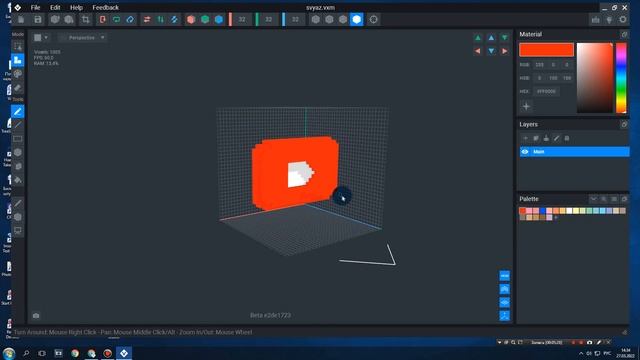Edit the red axis size field showing 32
The width and height of the screenshot is (640, 360).
[242, 20]
